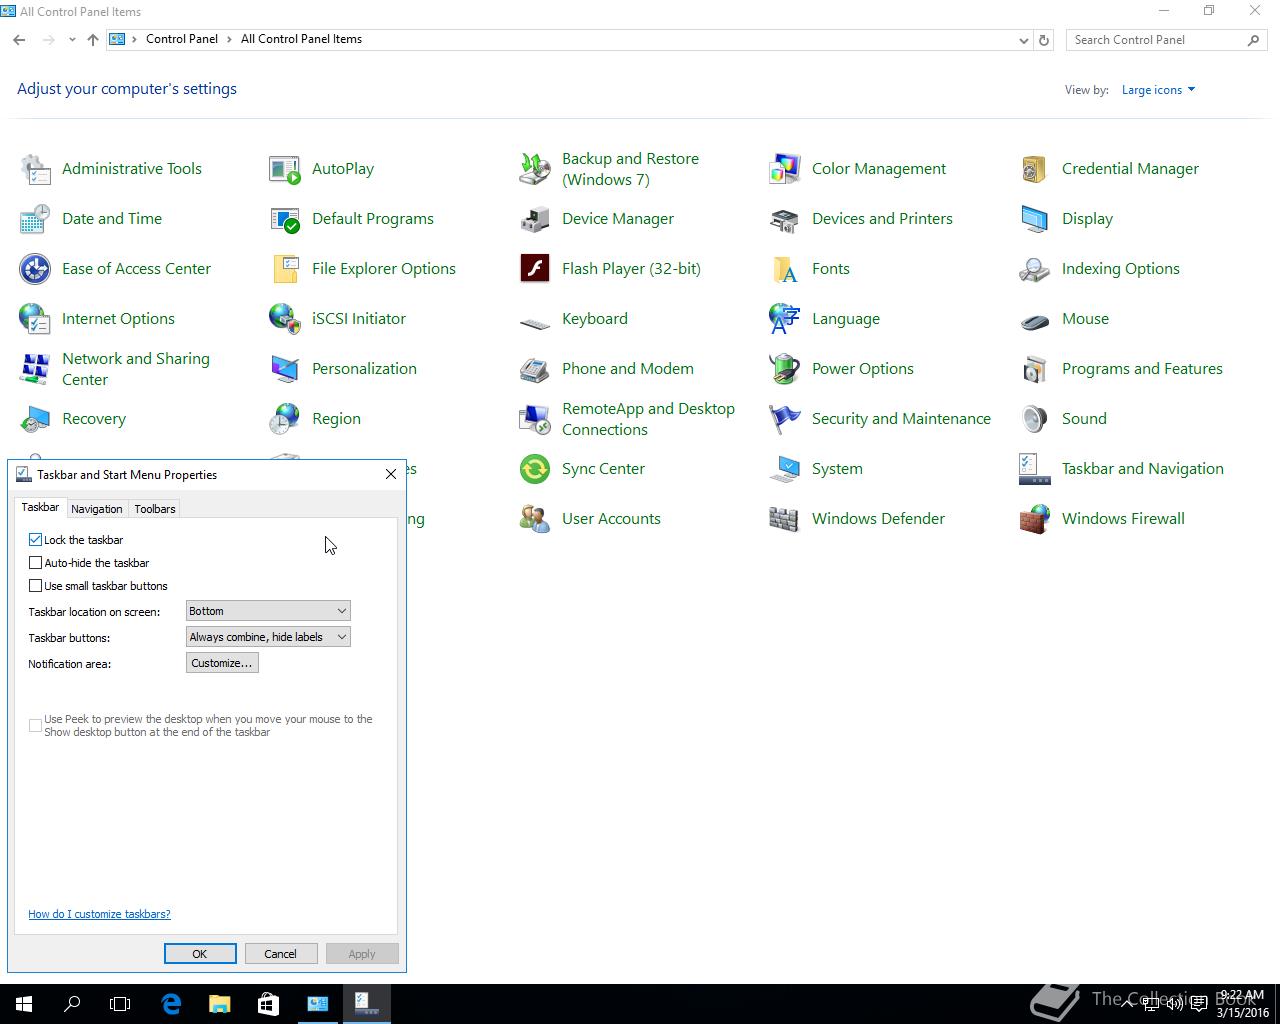The height and width of the screenshot is (1024, 1280).
Task: Click Customize notification area button
Action: click(x=222, y=663)
